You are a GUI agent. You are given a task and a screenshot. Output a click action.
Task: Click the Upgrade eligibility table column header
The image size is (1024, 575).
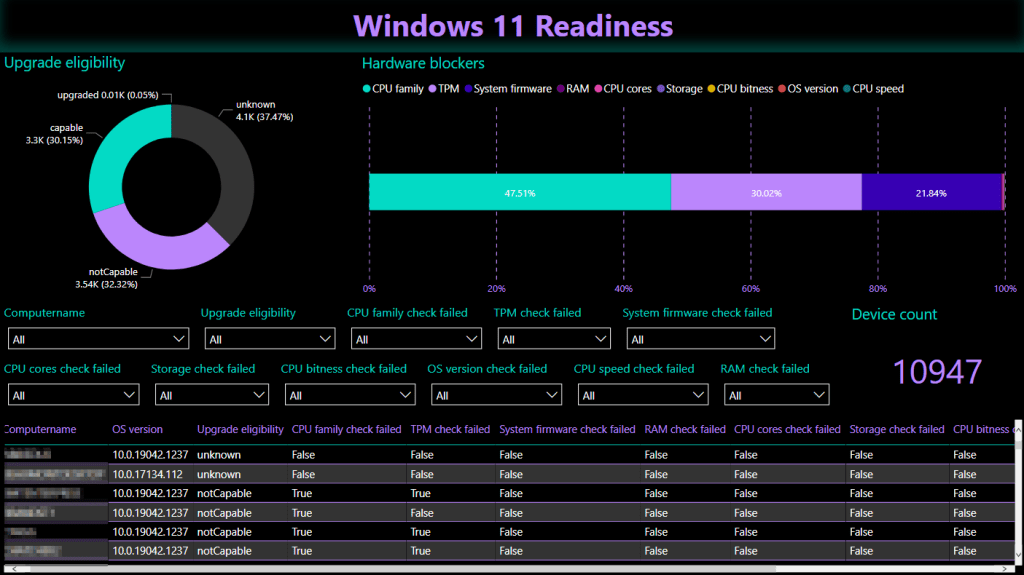[240, 429]
